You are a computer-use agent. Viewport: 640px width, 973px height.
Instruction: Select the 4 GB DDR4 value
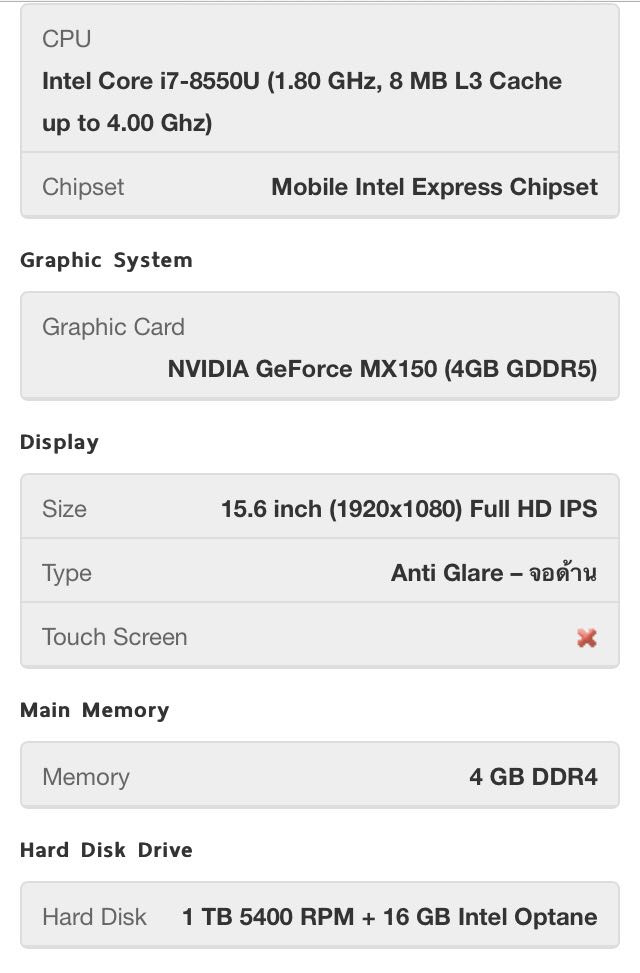click(533, 777)
